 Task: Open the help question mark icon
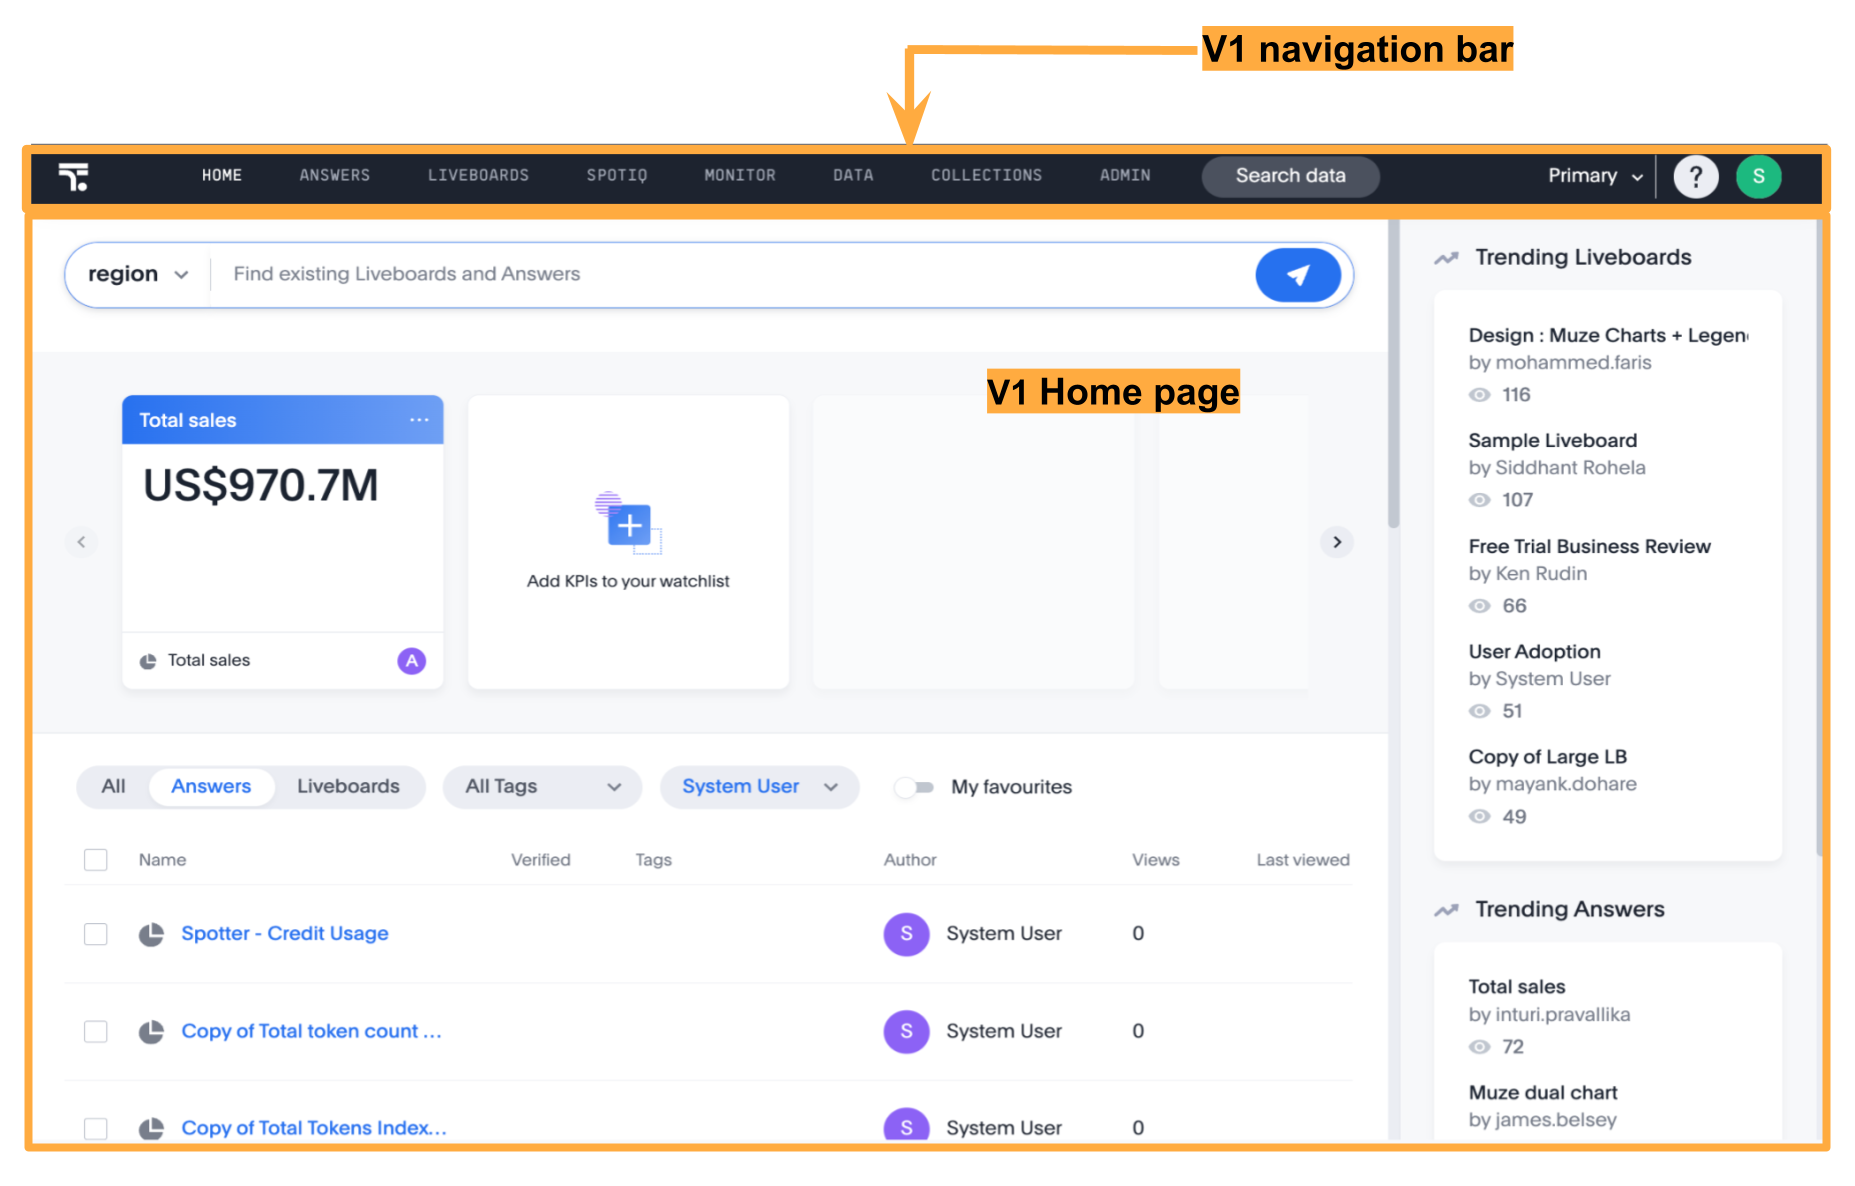point(1695,177)
